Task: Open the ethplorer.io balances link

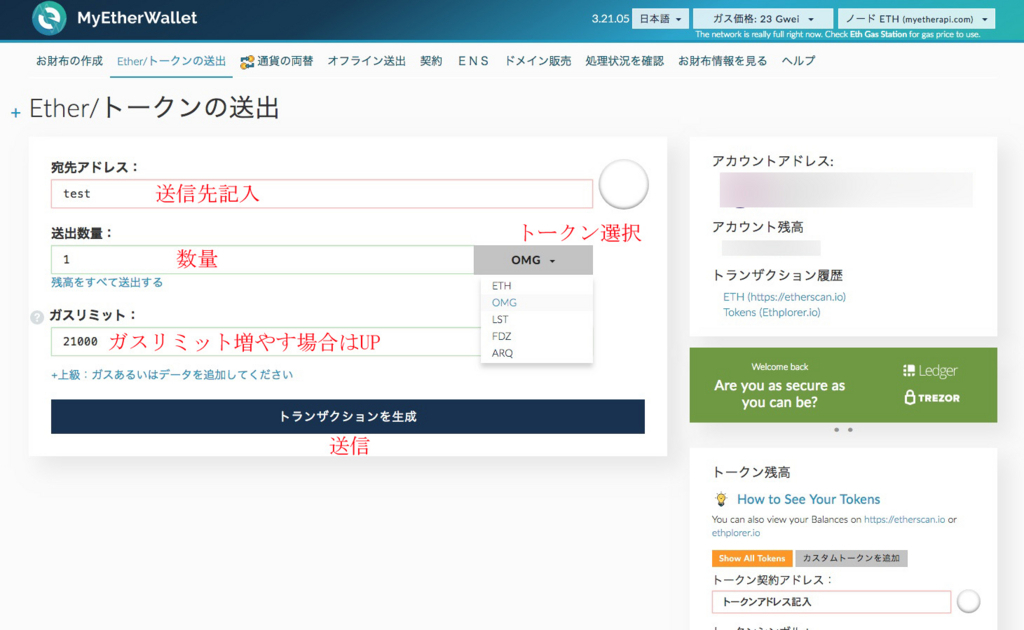Action: click(x=735, y=533)
